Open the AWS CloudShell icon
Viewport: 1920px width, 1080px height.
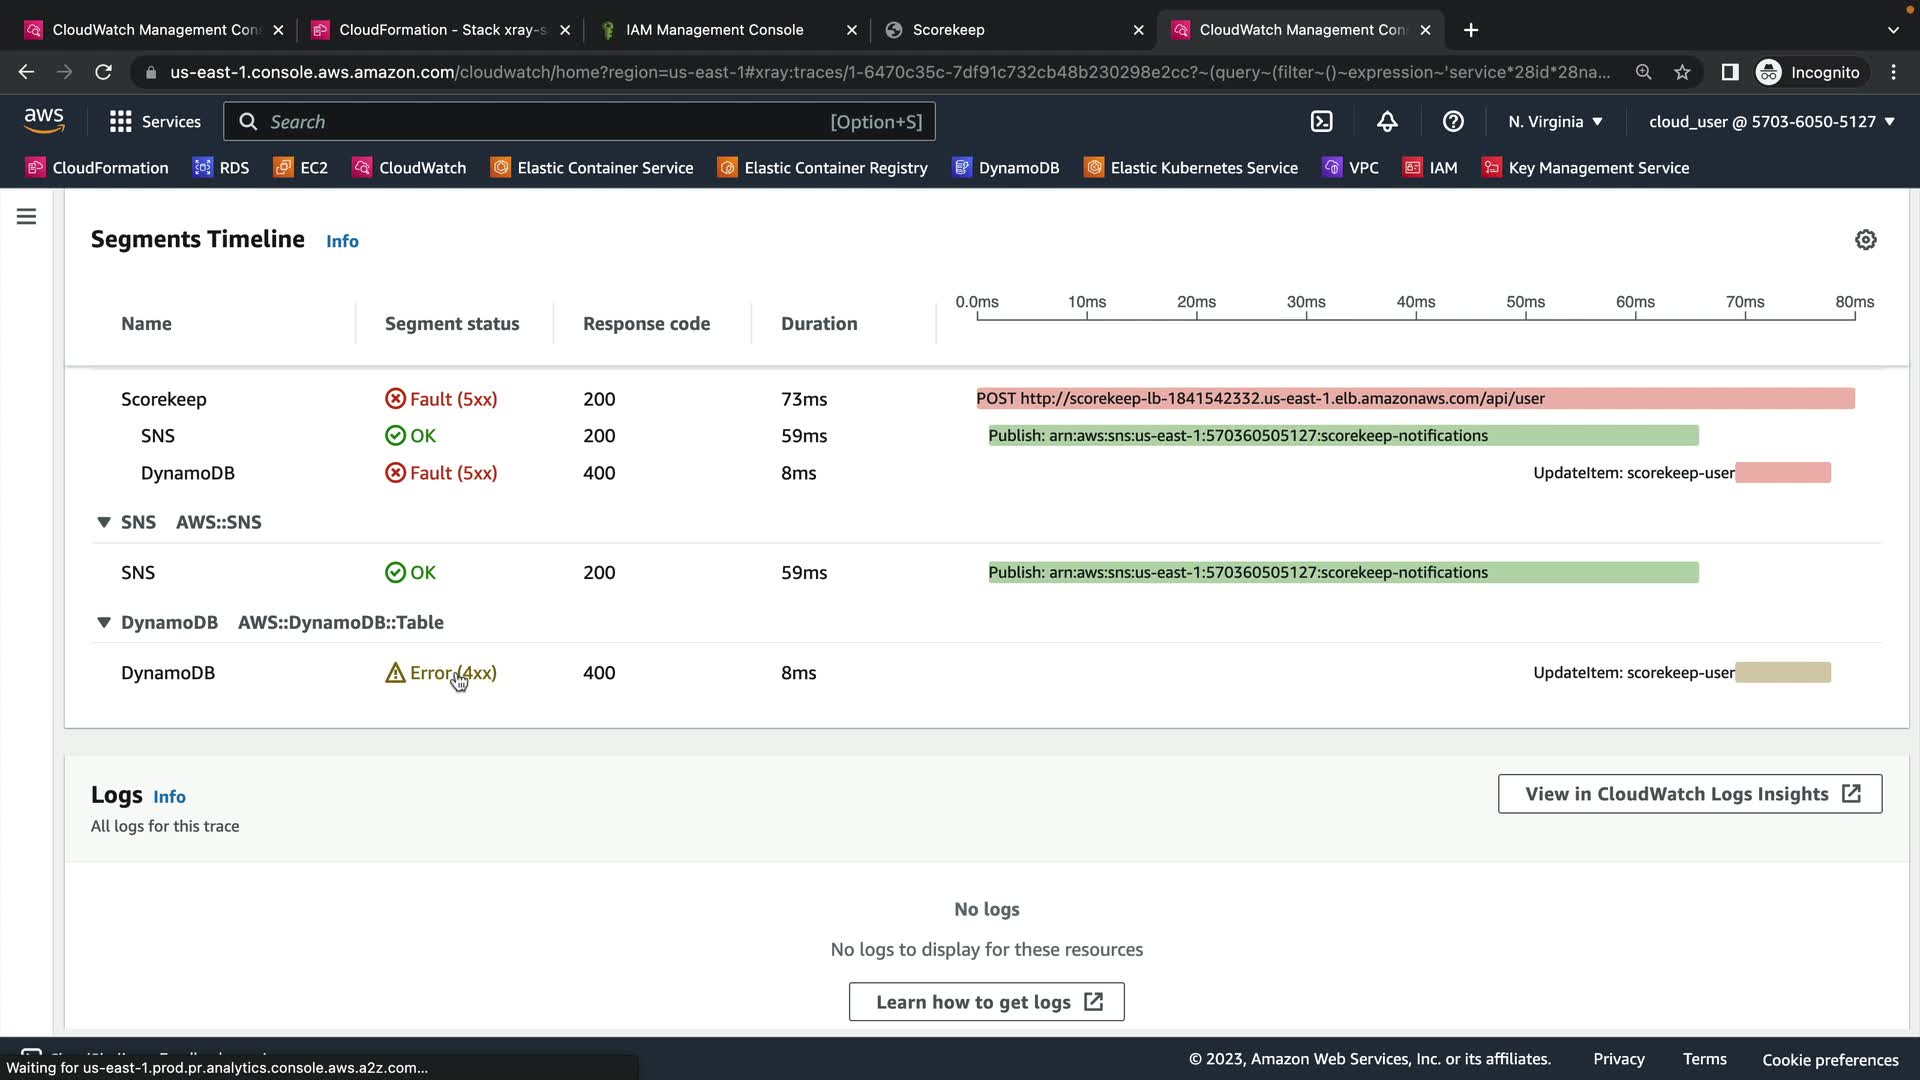1321,122
